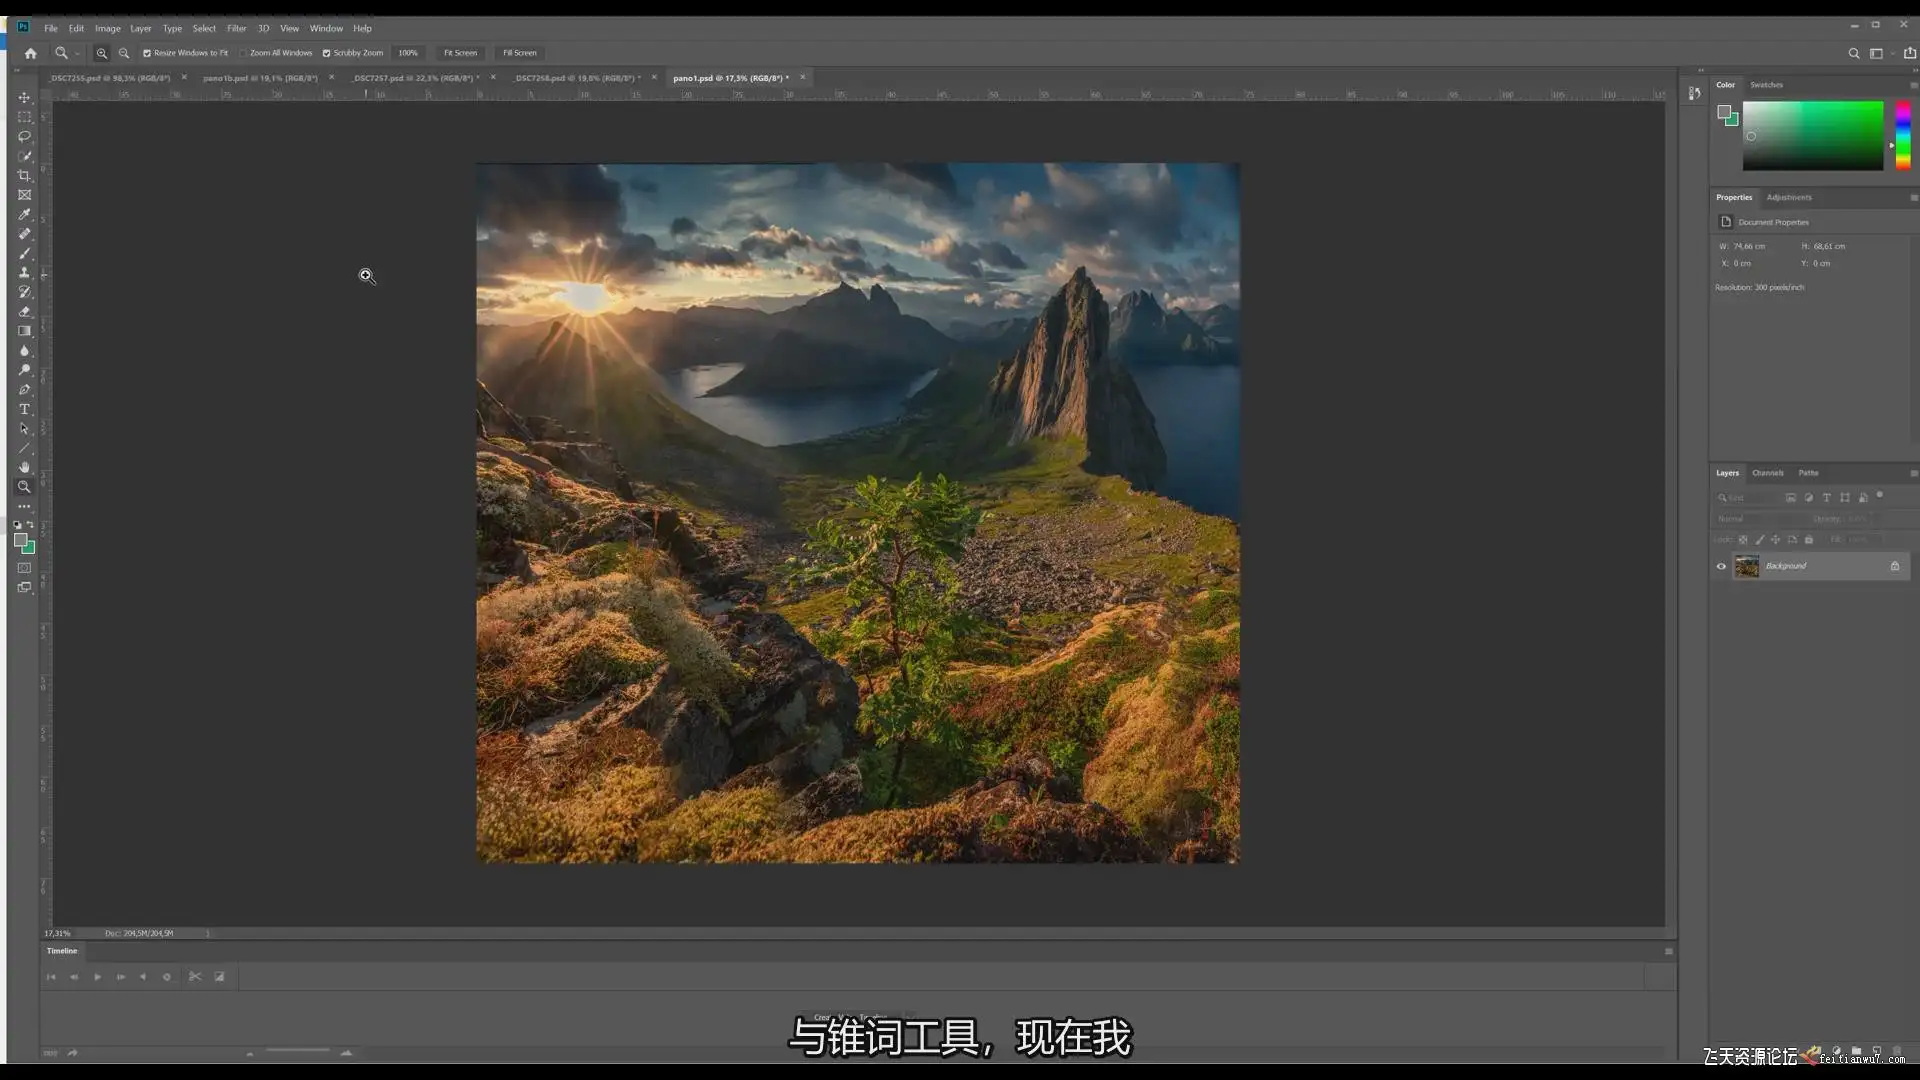Click the Fit Screen button

click(x=460, y=53)
